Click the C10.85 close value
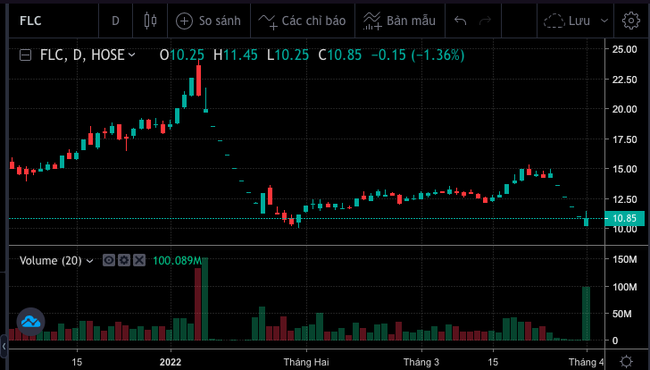Viewport: 650px width, 370px height. [x=340, y=55]
